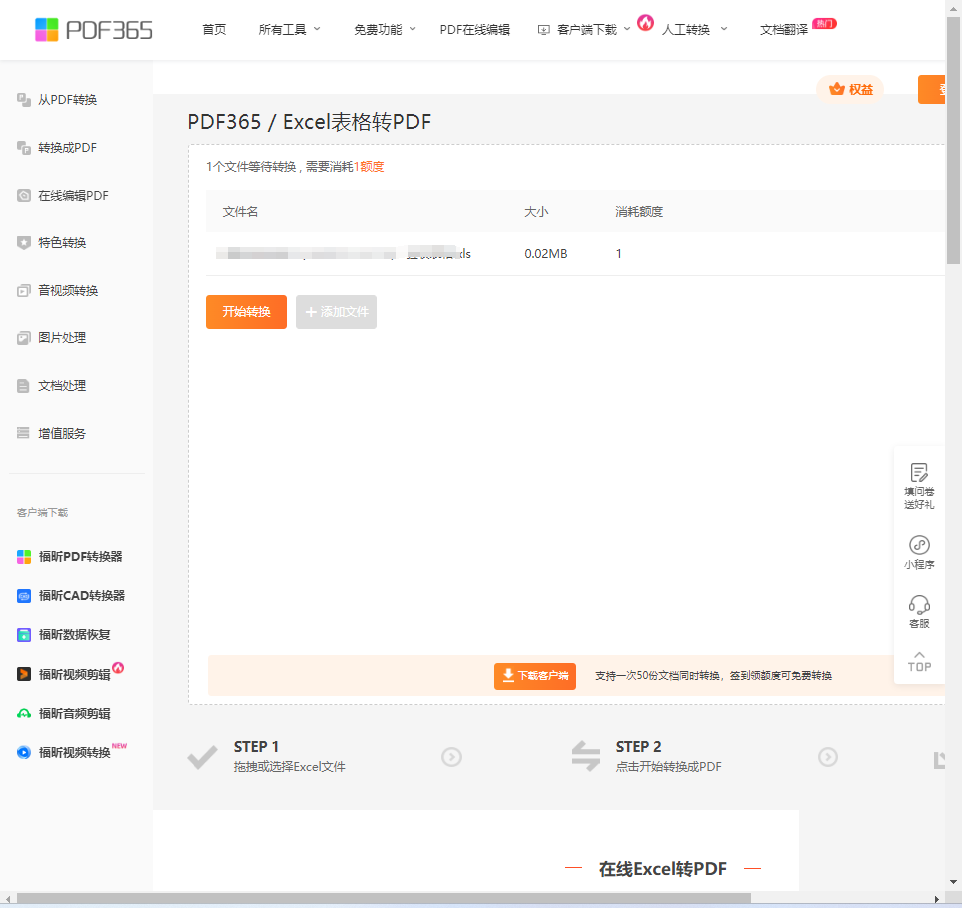This screenshot has width=962, height=908.
Task: Click the 福昕视频转换 app icon
Action: point(24,752)
